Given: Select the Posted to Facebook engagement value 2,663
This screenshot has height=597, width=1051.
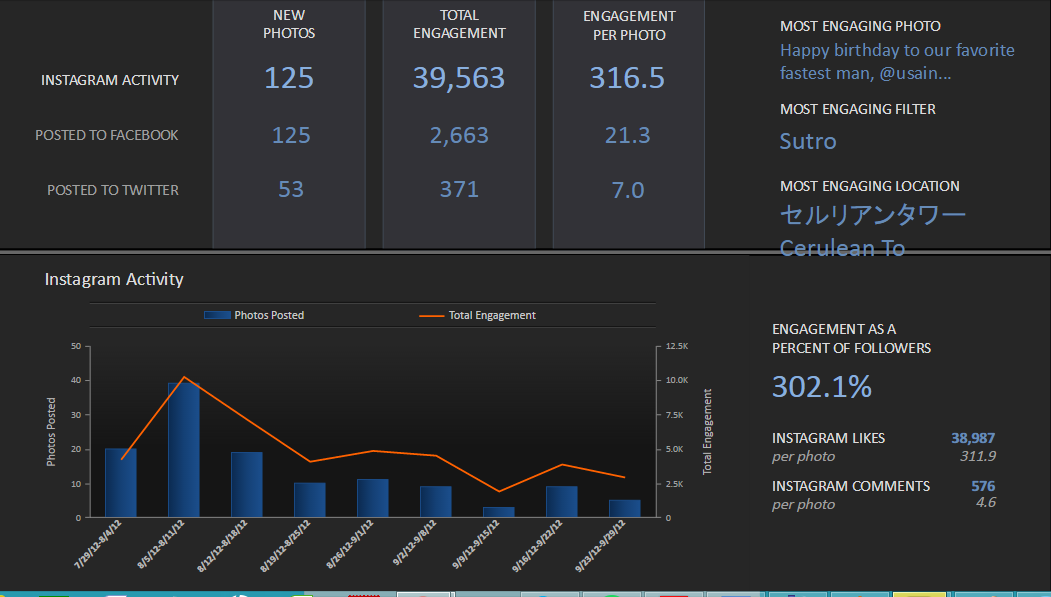Looking at the screenshot, I should click(459, 135).
